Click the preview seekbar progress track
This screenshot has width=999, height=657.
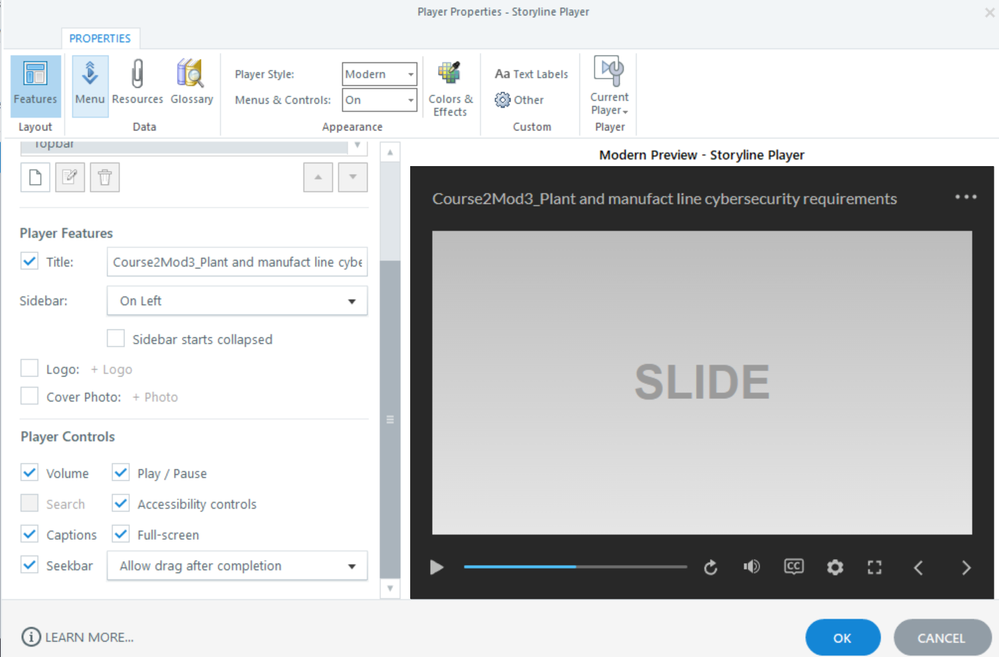tap(575, 567)
